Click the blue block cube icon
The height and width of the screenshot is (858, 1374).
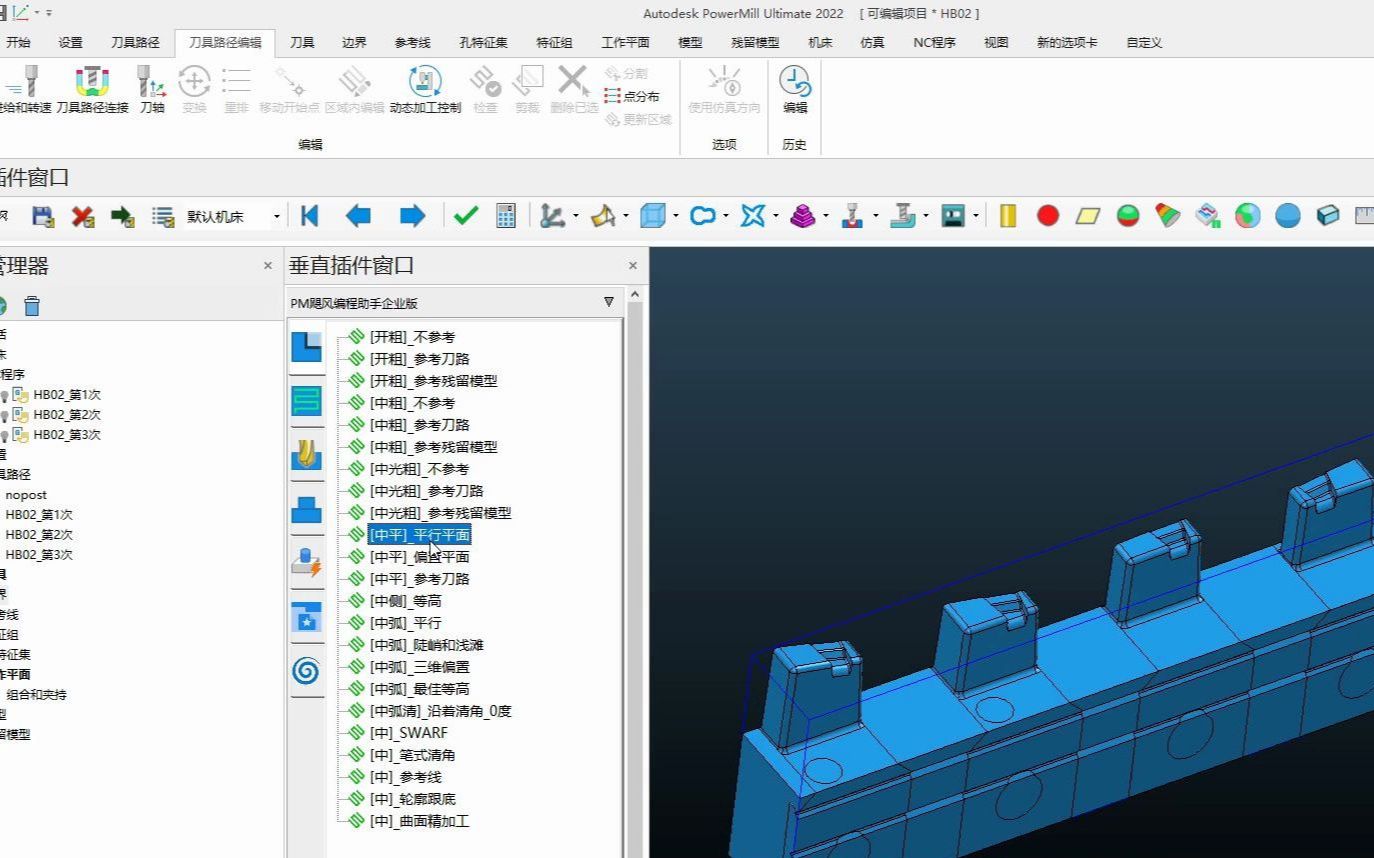coord(652,216)
